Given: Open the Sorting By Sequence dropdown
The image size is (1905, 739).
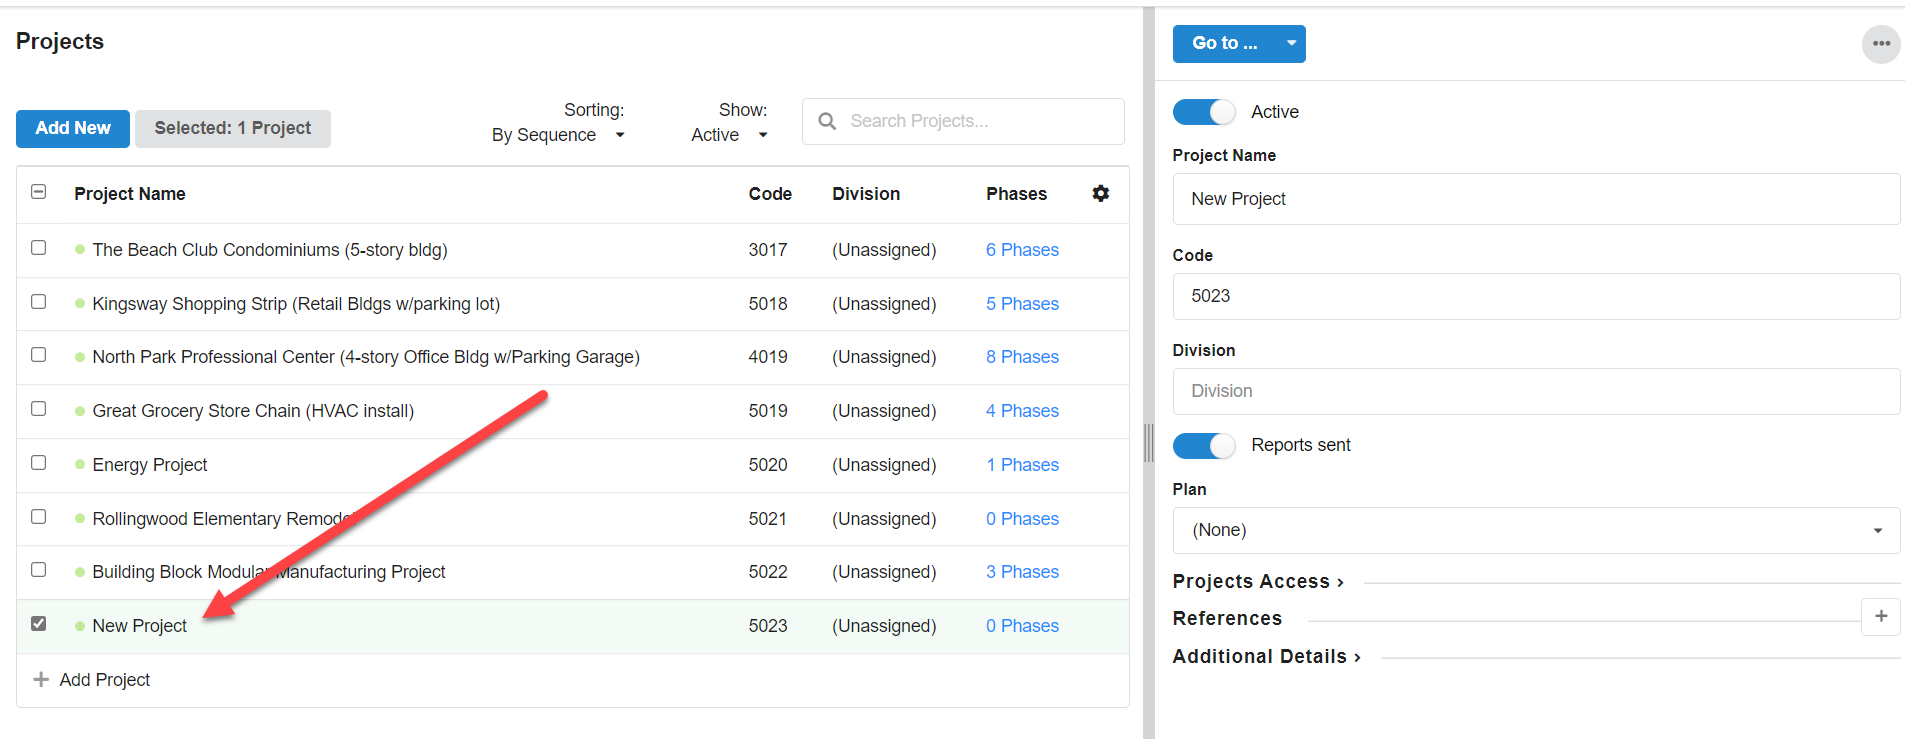Looking at the screenshot, I should point(558,135).
